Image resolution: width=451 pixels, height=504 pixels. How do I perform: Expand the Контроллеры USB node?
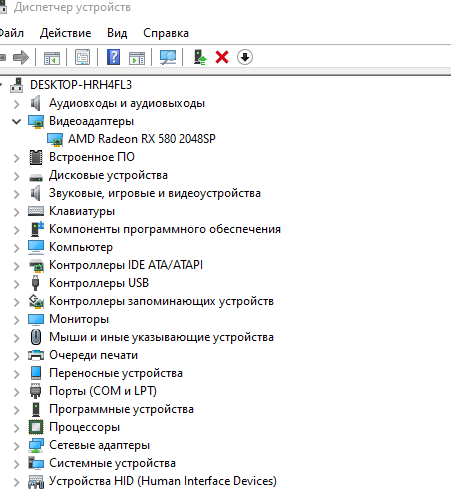tap(16, 284)
